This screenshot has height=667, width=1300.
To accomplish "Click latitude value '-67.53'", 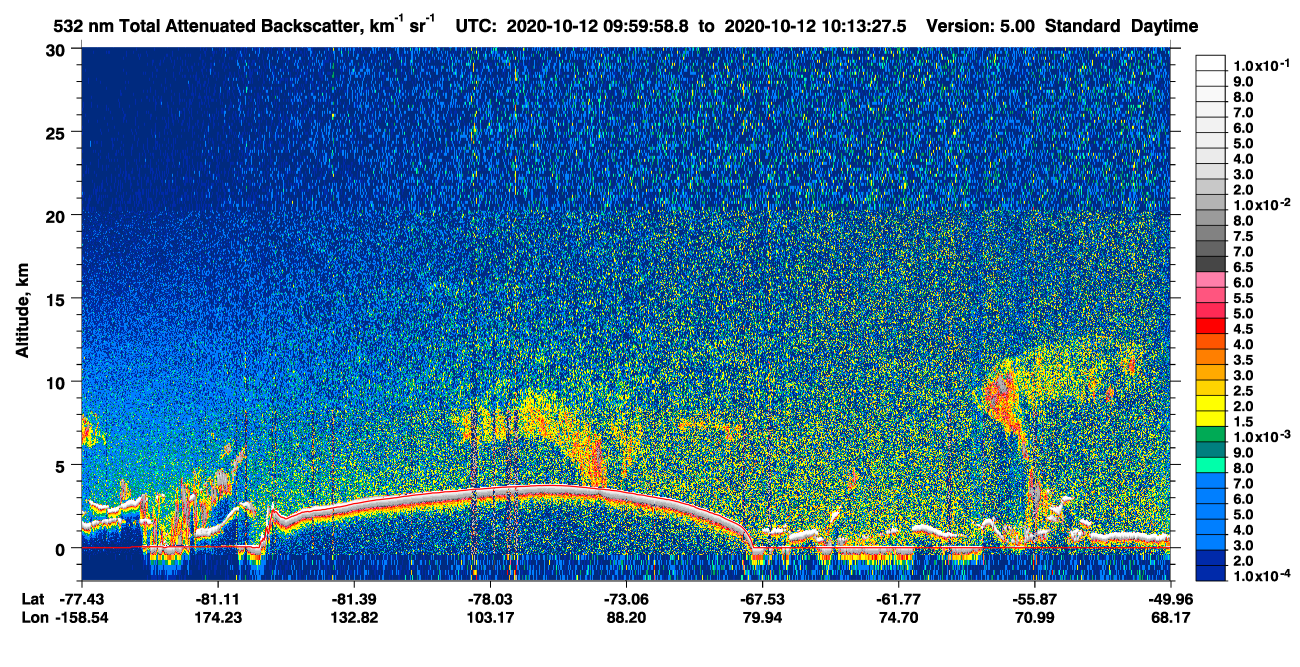I will pyautogui.click(x=762, y=599).
